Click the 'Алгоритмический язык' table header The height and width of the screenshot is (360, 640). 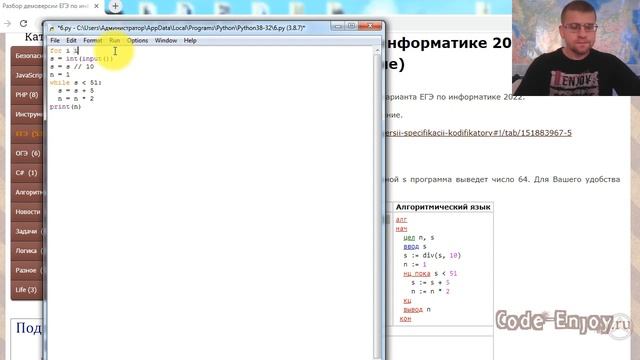443,207
